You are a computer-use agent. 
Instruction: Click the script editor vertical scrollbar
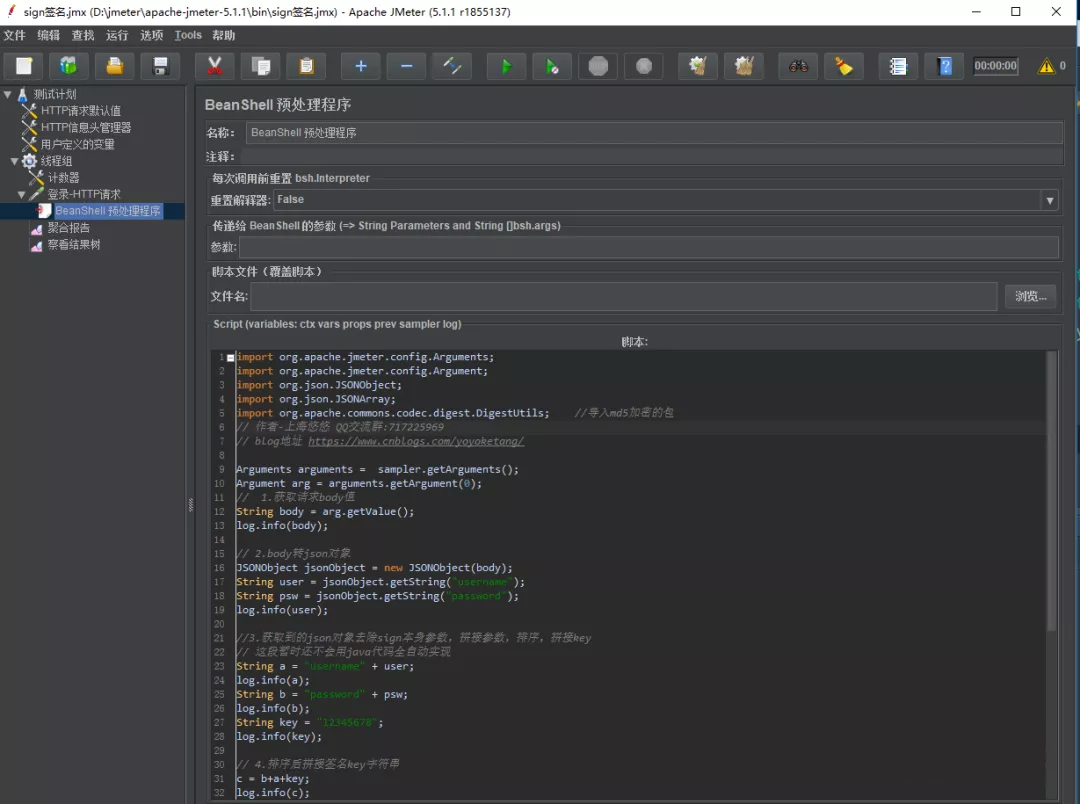(1051, 491)
